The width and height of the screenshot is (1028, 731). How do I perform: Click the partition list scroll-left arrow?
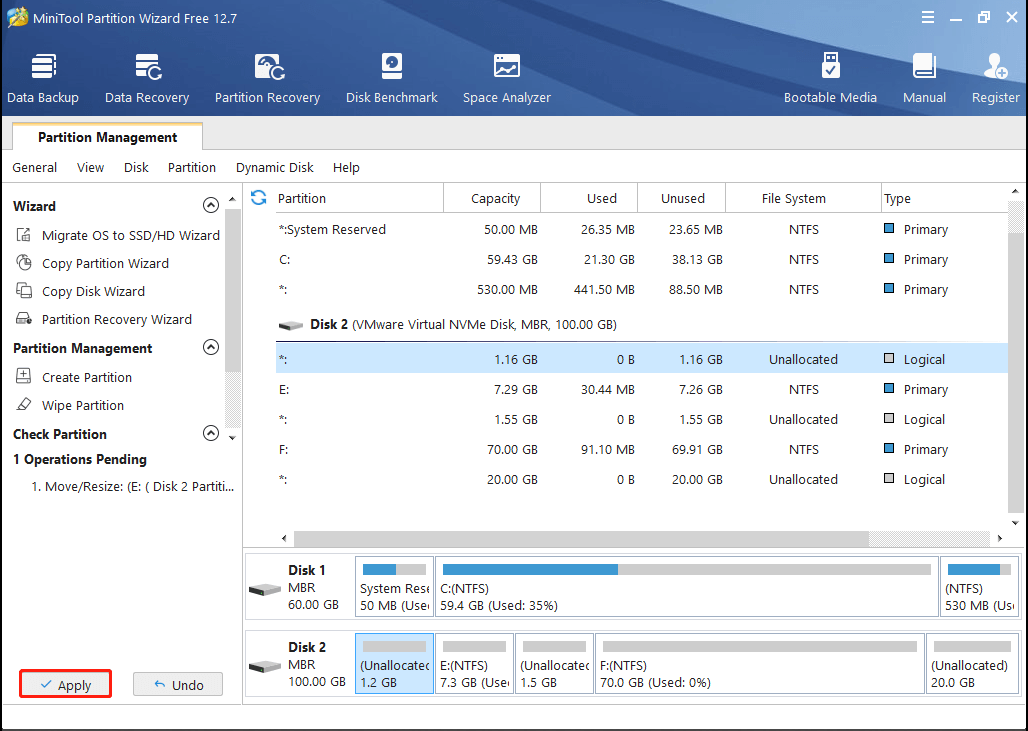click(x=284, y=538)
